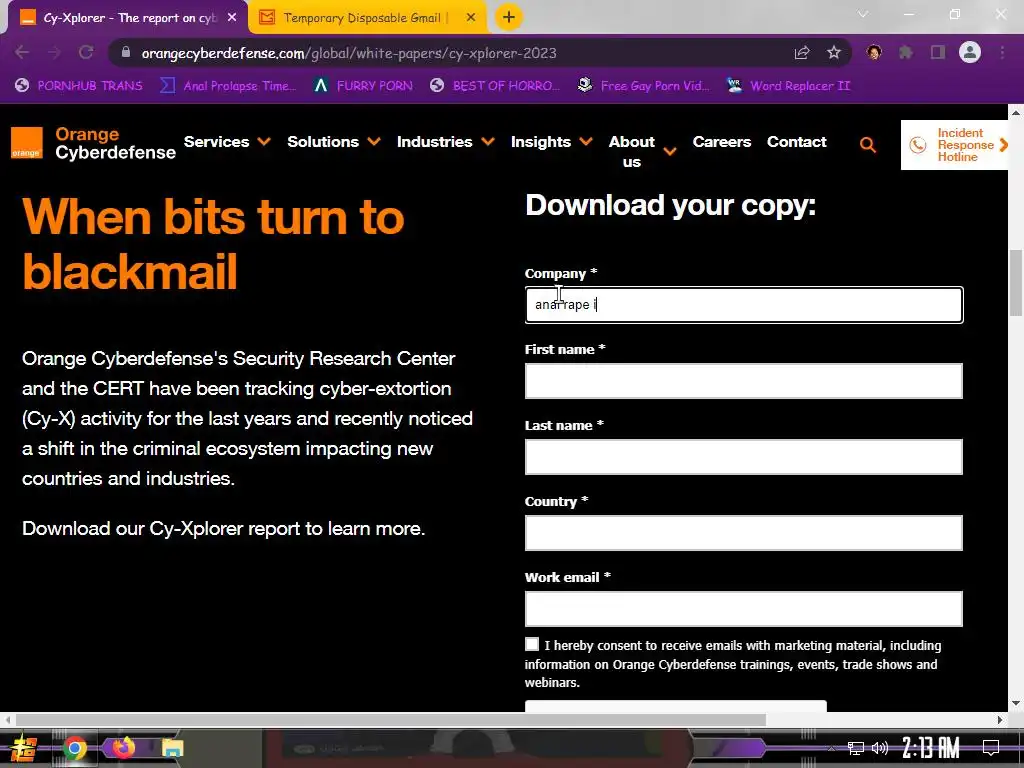The image size is (1024, 768).
Task: Close the Cy-Xplorer tab
Action: coord(232,18)
